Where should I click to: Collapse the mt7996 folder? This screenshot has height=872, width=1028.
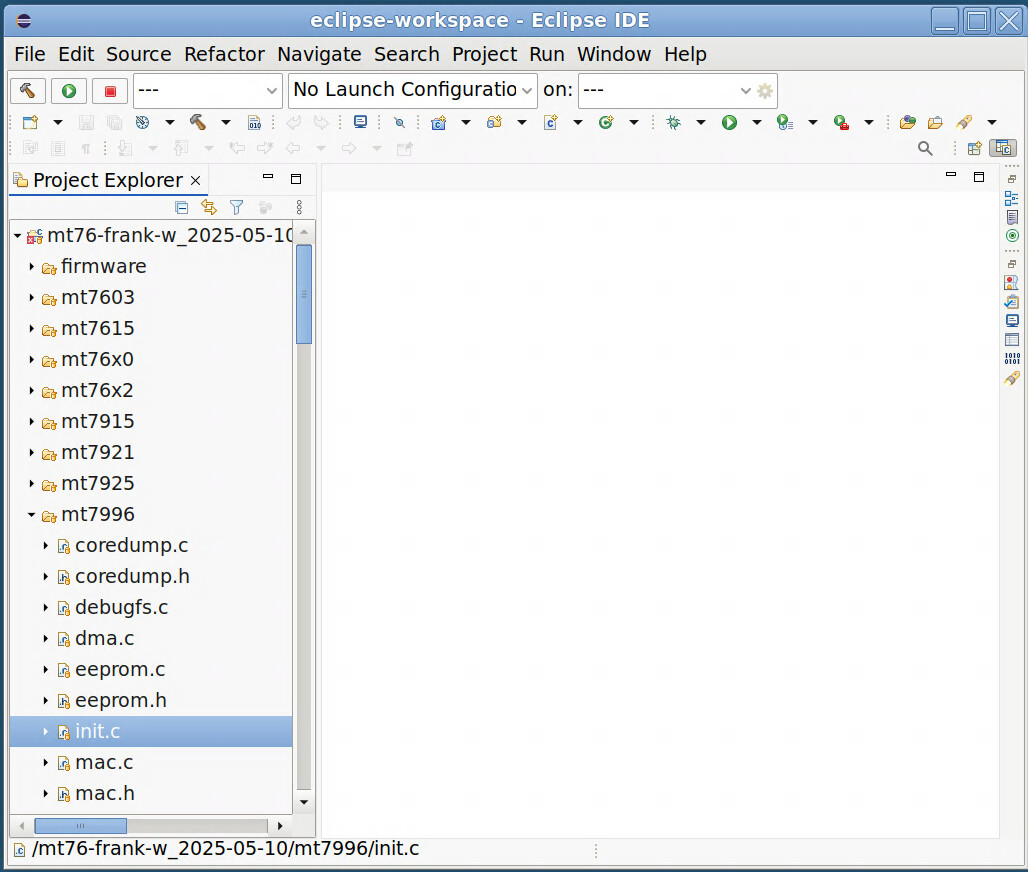31,515
